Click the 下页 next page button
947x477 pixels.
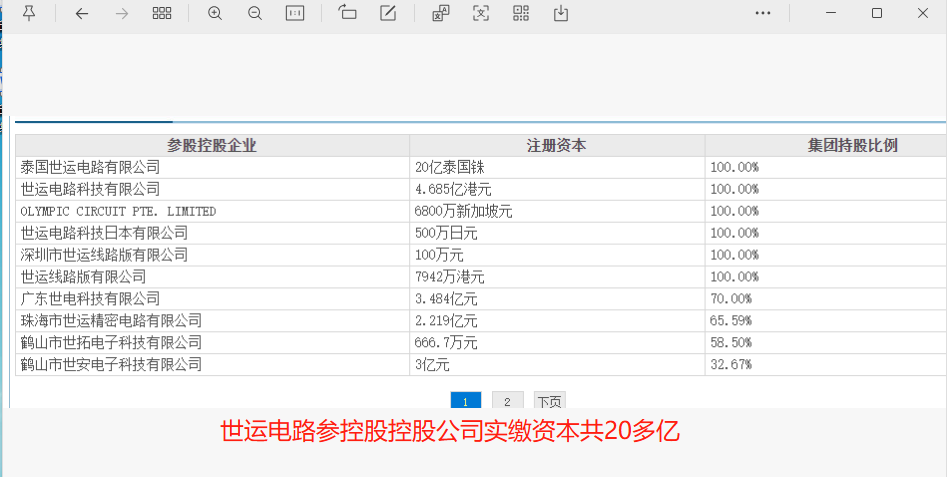coord(550,401)
